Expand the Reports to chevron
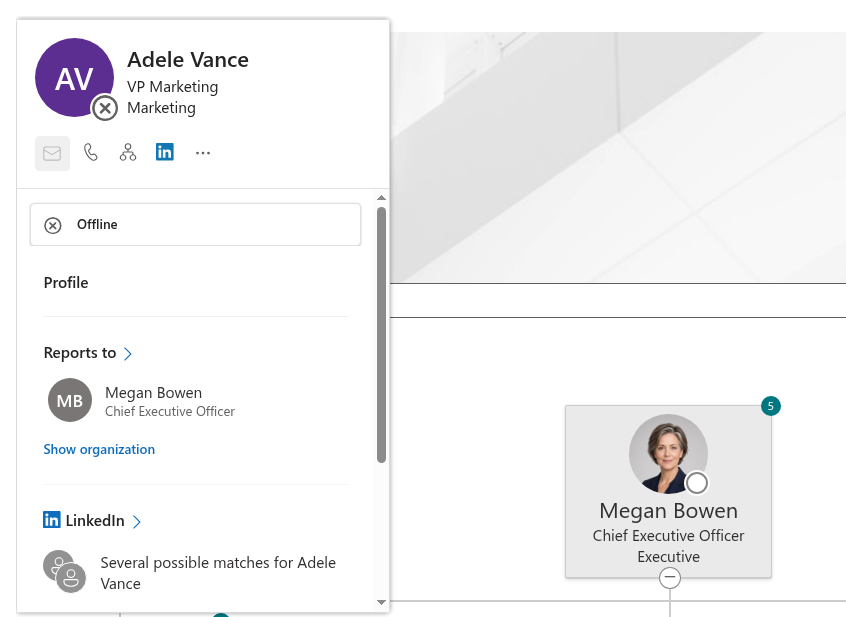 (128, 354)
